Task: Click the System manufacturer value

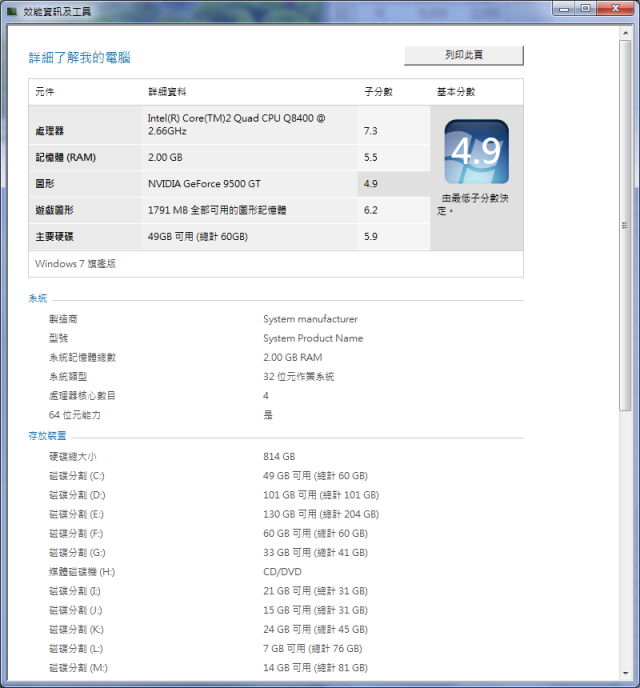Action: [310, 319]
